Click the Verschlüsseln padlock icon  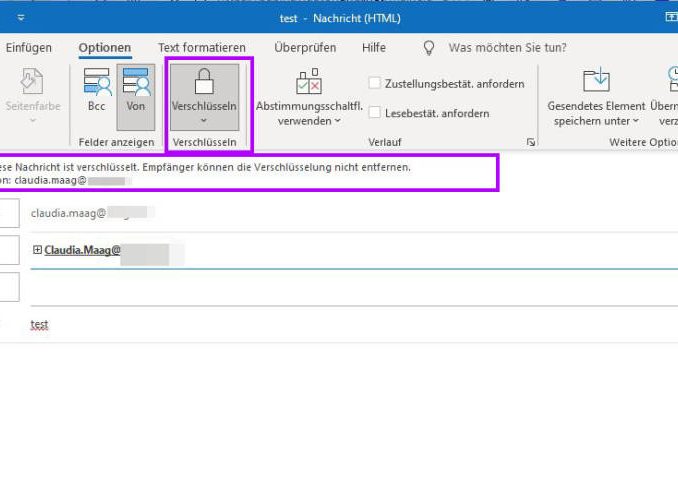click(x=204, y=82)
